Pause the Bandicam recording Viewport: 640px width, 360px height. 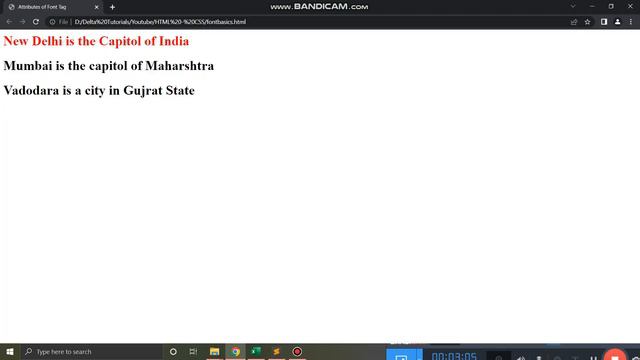pos(593,358)
